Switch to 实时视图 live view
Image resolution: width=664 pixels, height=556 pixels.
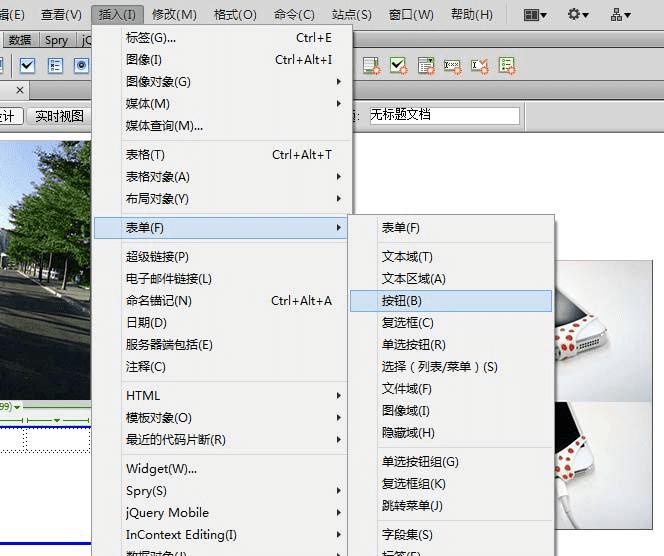pyautogui.click(x=59, y=116)
